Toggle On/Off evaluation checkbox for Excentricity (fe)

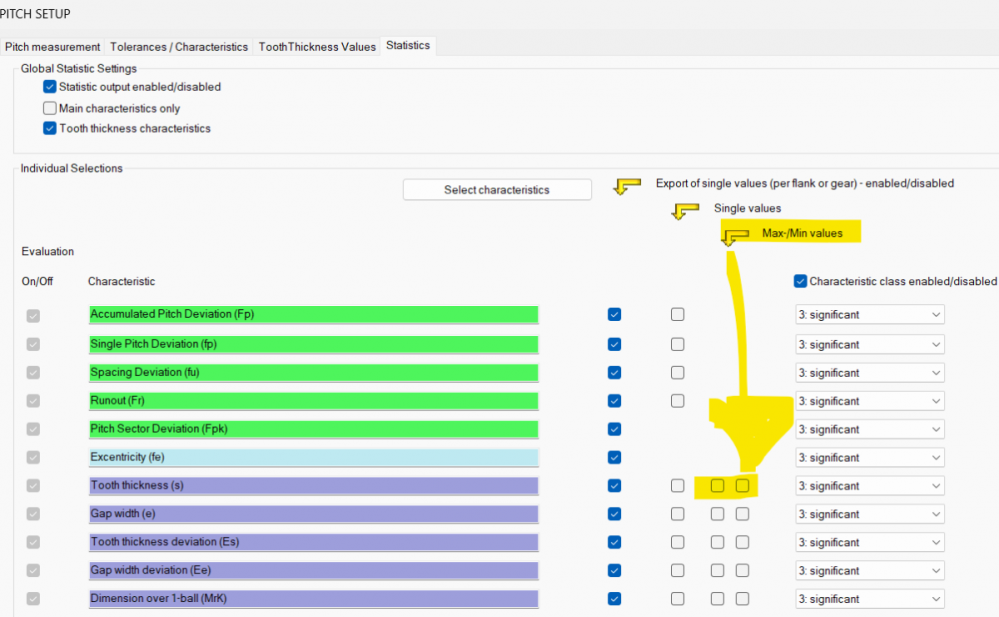[x=33, y=458]
